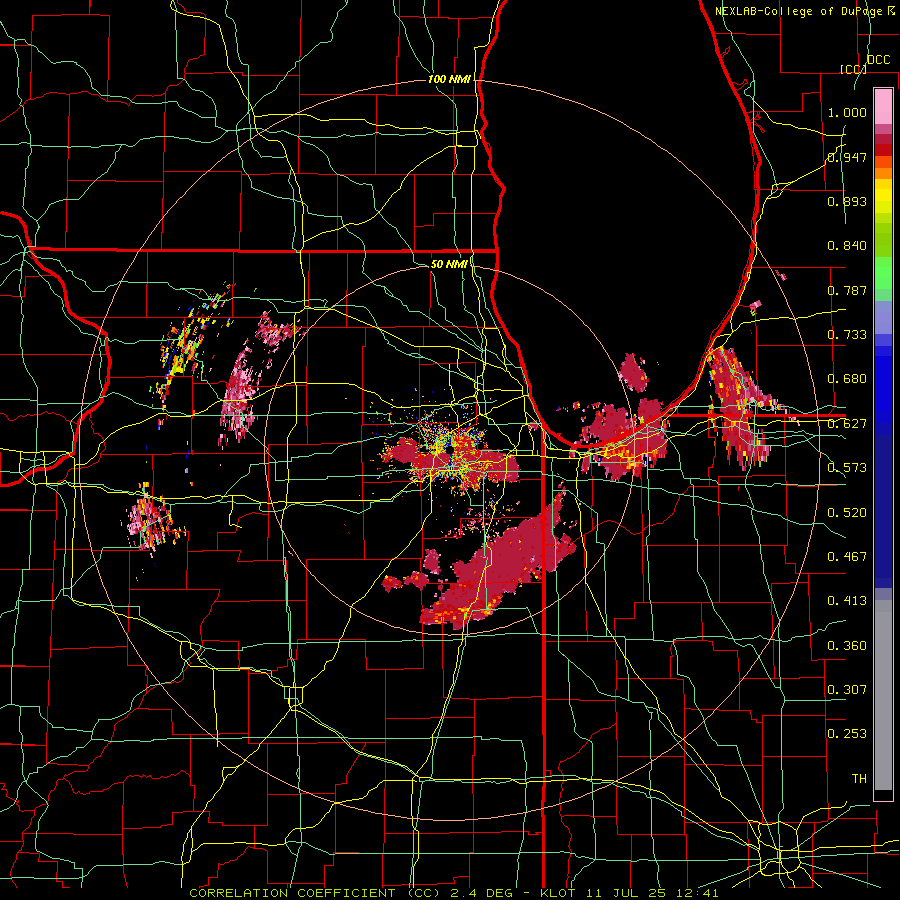Screen dimensions: 900x900
Task: Click the 0.467 legend value
Action: 847,556
